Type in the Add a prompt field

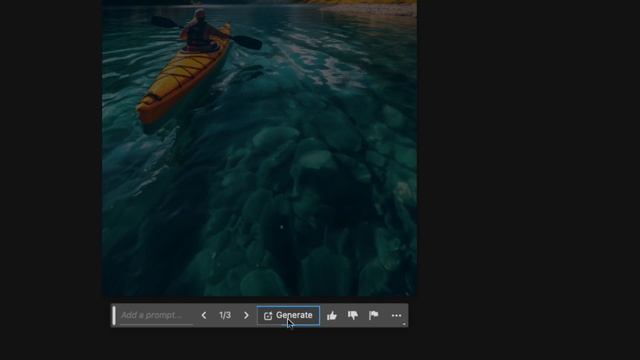pyautogui.click(x=156, y=316)
